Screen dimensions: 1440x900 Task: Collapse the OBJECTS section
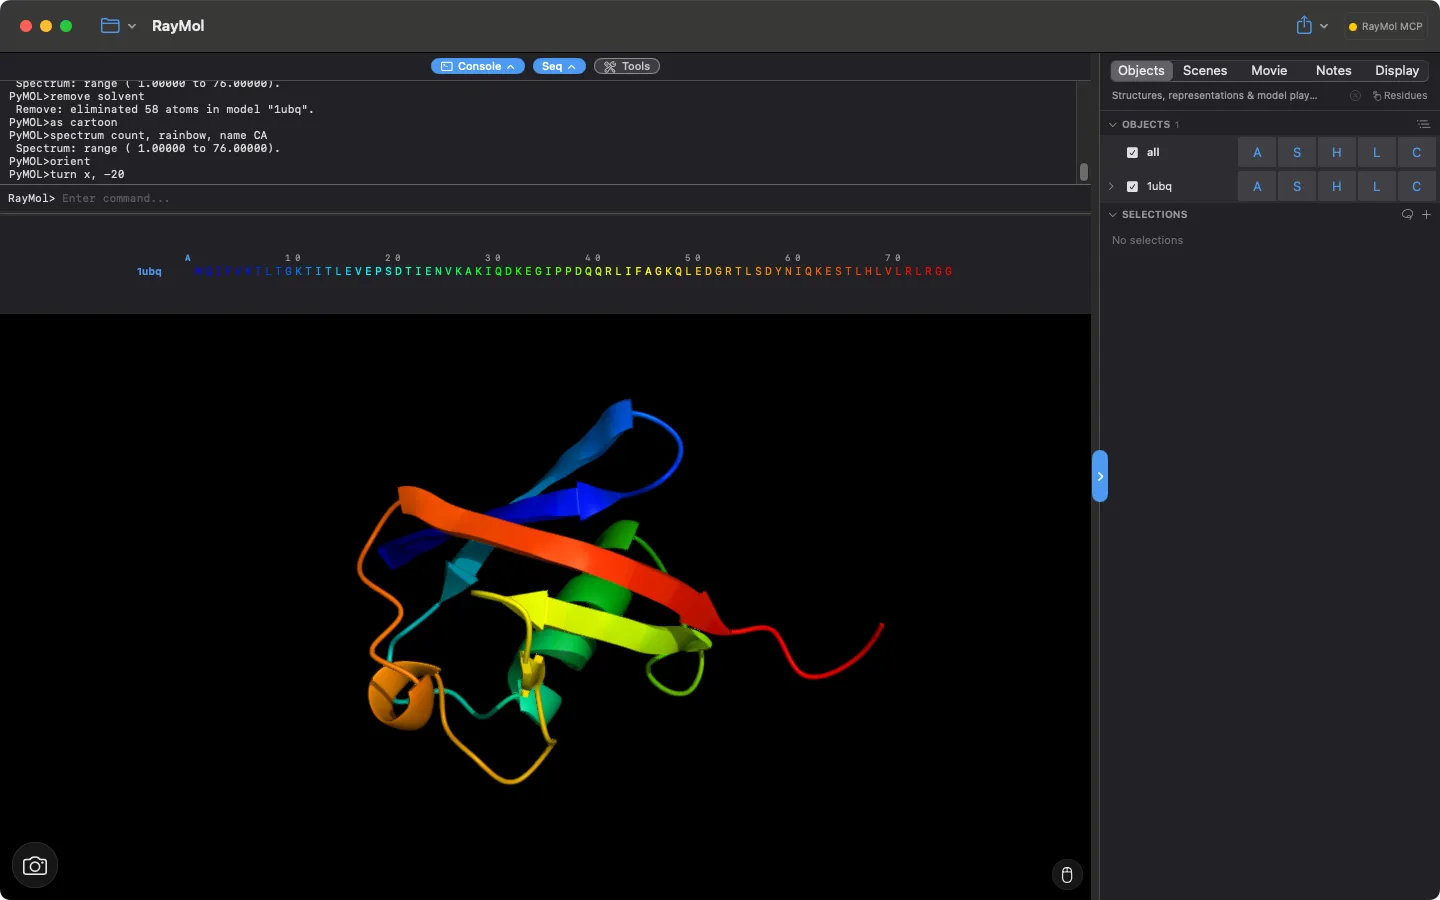pos(1113,124)
